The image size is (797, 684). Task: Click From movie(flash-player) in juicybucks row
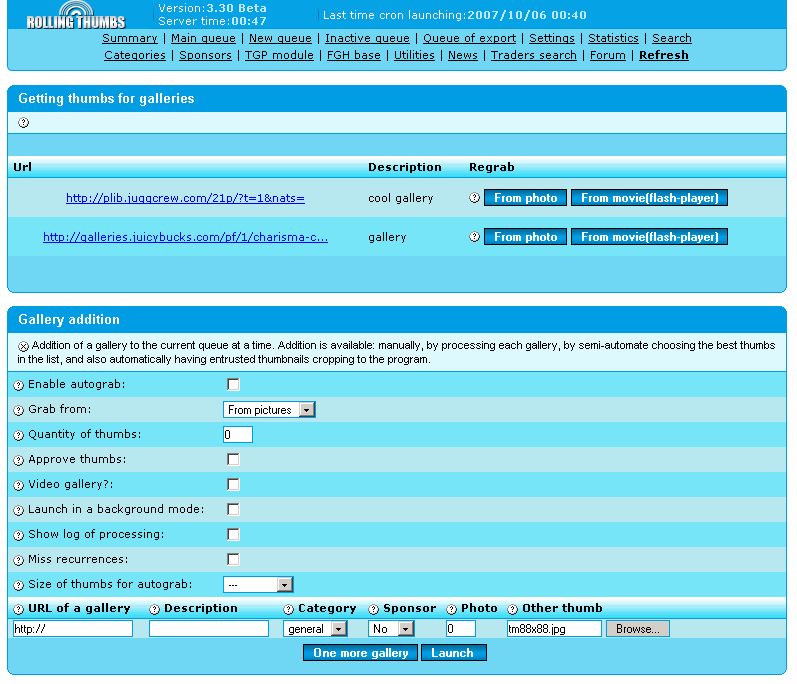tap(649, 237)
